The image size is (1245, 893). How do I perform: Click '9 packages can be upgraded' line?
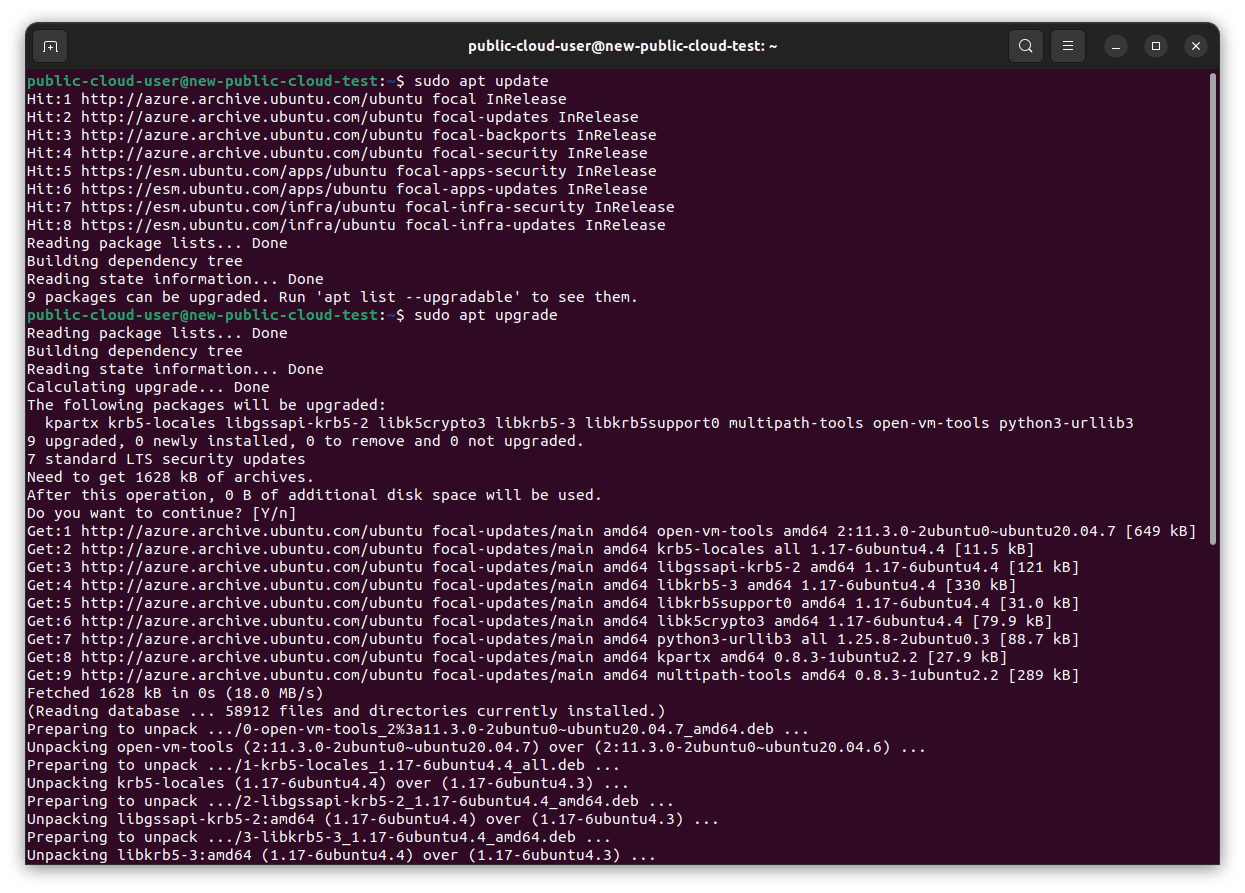[x=333, y=297]
